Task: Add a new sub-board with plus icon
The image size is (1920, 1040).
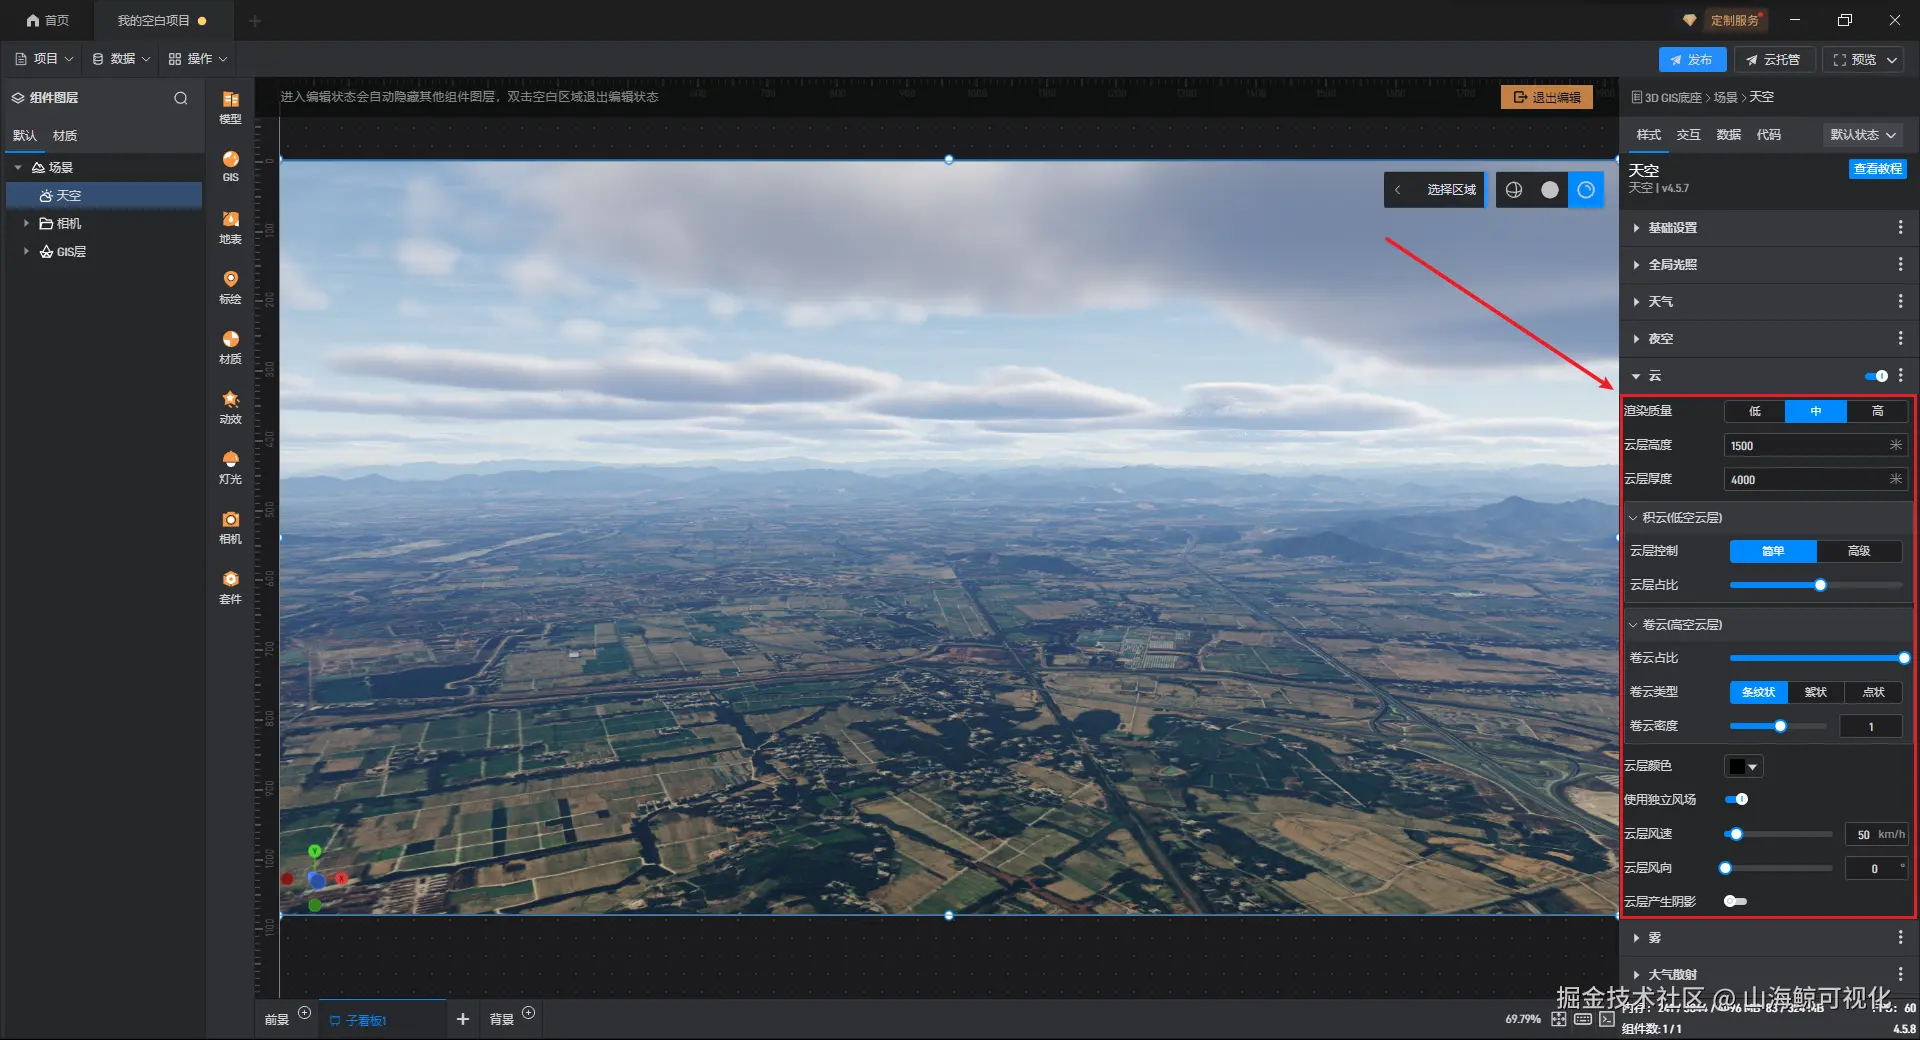Action: (462, 1019)
